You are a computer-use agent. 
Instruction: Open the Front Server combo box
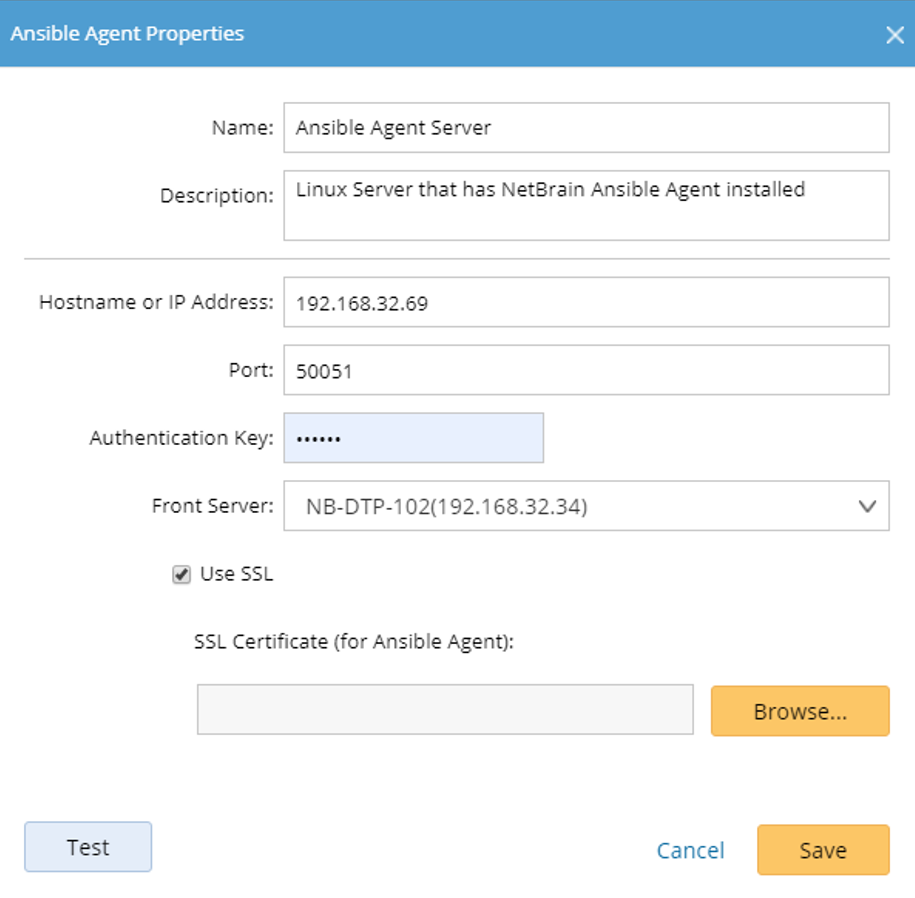click(x=586, y=506)
